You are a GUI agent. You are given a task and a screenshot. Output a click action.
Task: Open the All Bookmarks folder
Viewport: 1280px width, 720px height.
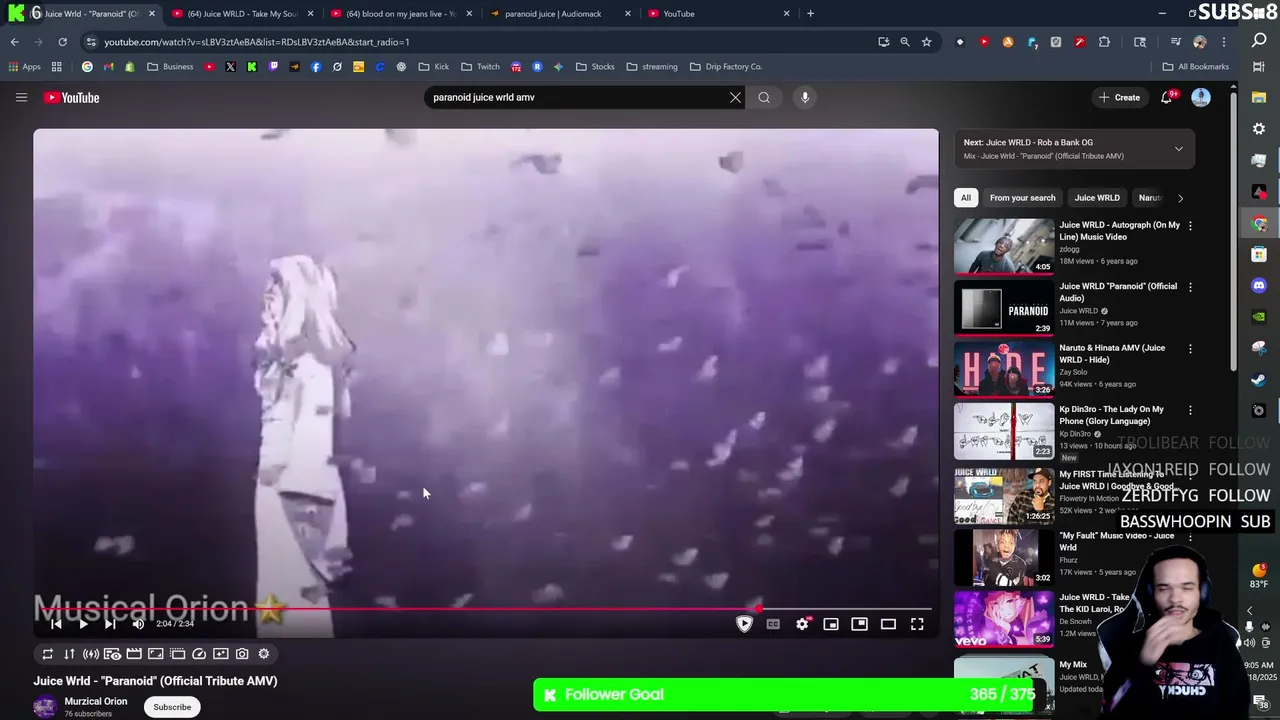coord(1196,67)
